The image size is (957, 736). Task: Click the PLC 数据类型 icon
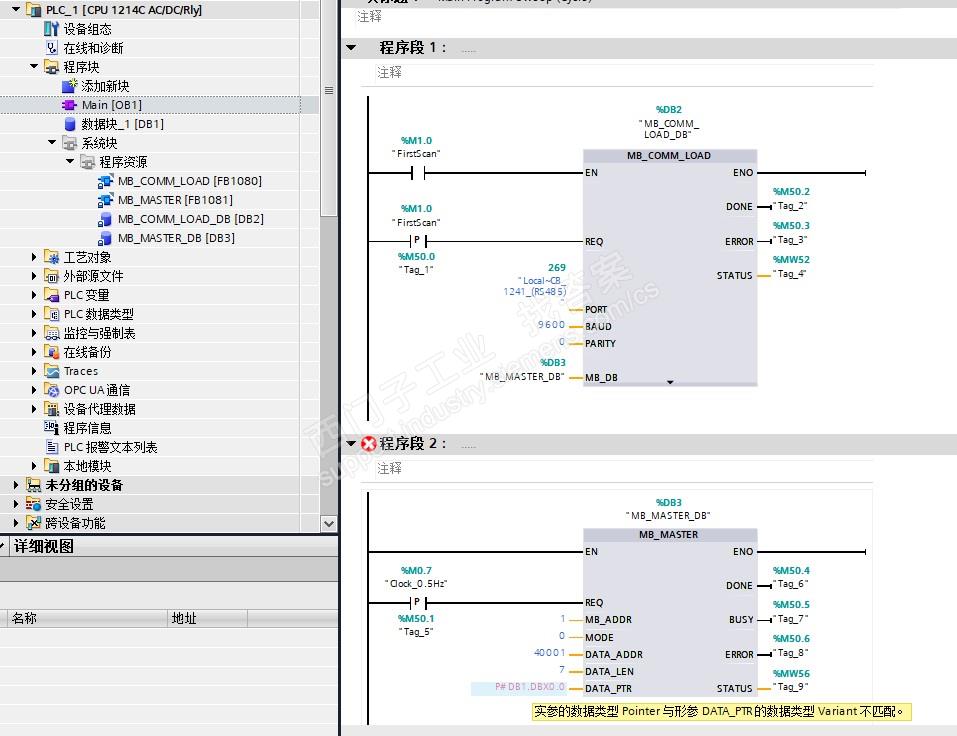coord(51,314)
